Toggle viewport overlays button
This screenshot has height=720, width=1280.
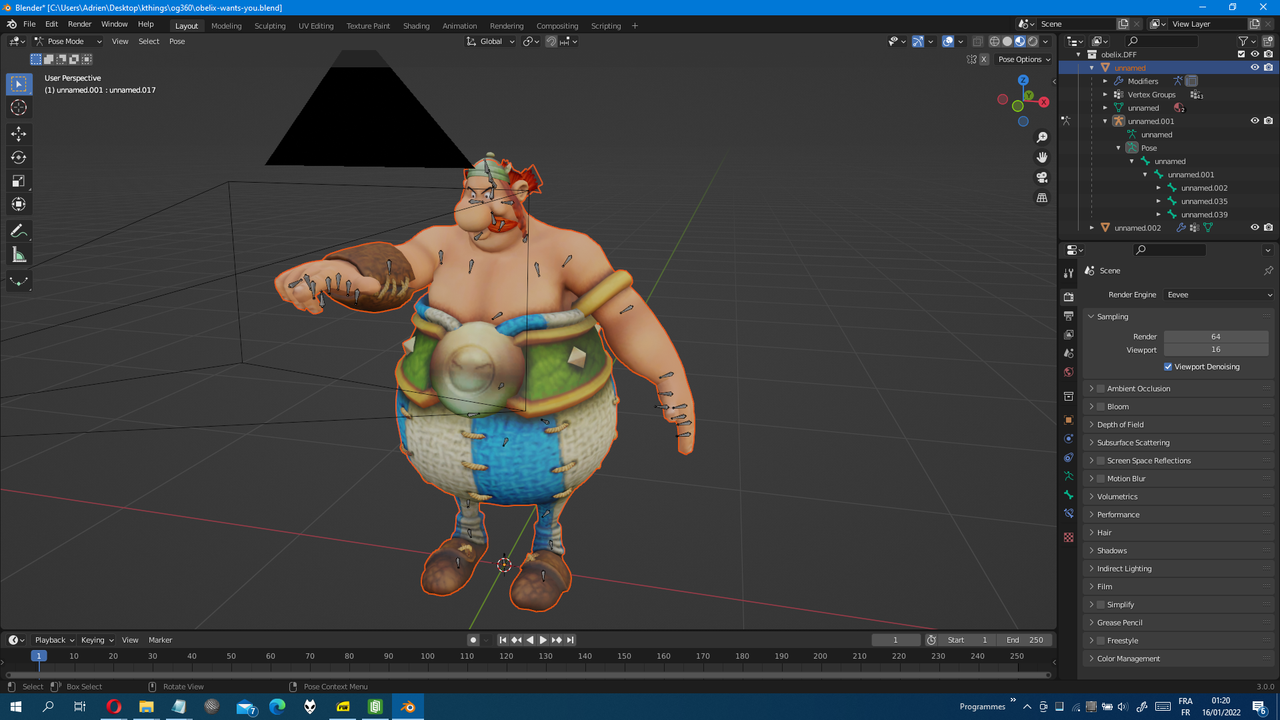[947, 42]
